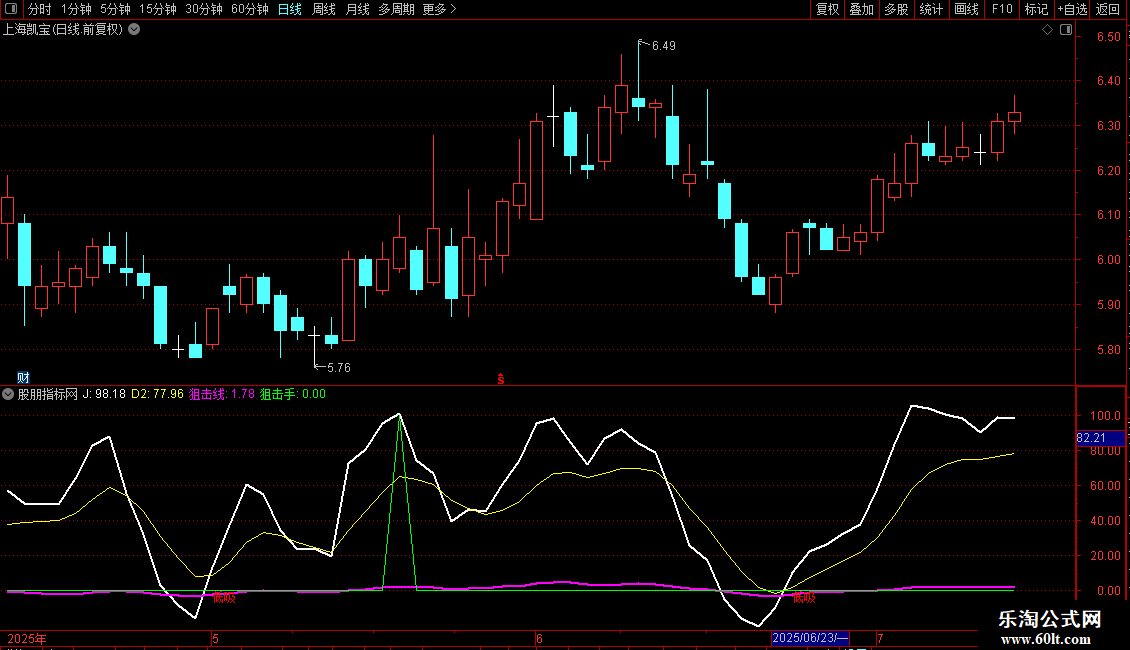Toggle the right info panel icon
The height and width of the screenshot is (650, 1130).
pyautogui.click(x=1066, y=30)
